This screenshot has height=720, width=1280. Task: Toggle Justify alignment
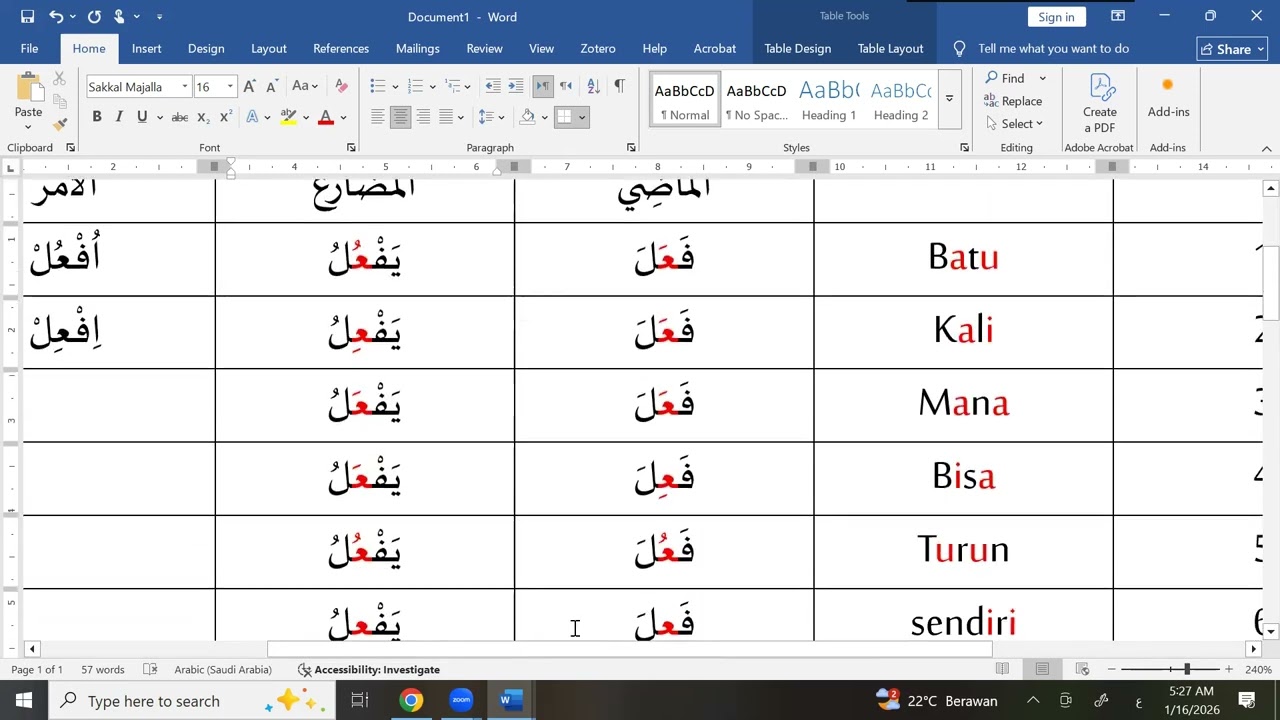(x=446, y=117)
